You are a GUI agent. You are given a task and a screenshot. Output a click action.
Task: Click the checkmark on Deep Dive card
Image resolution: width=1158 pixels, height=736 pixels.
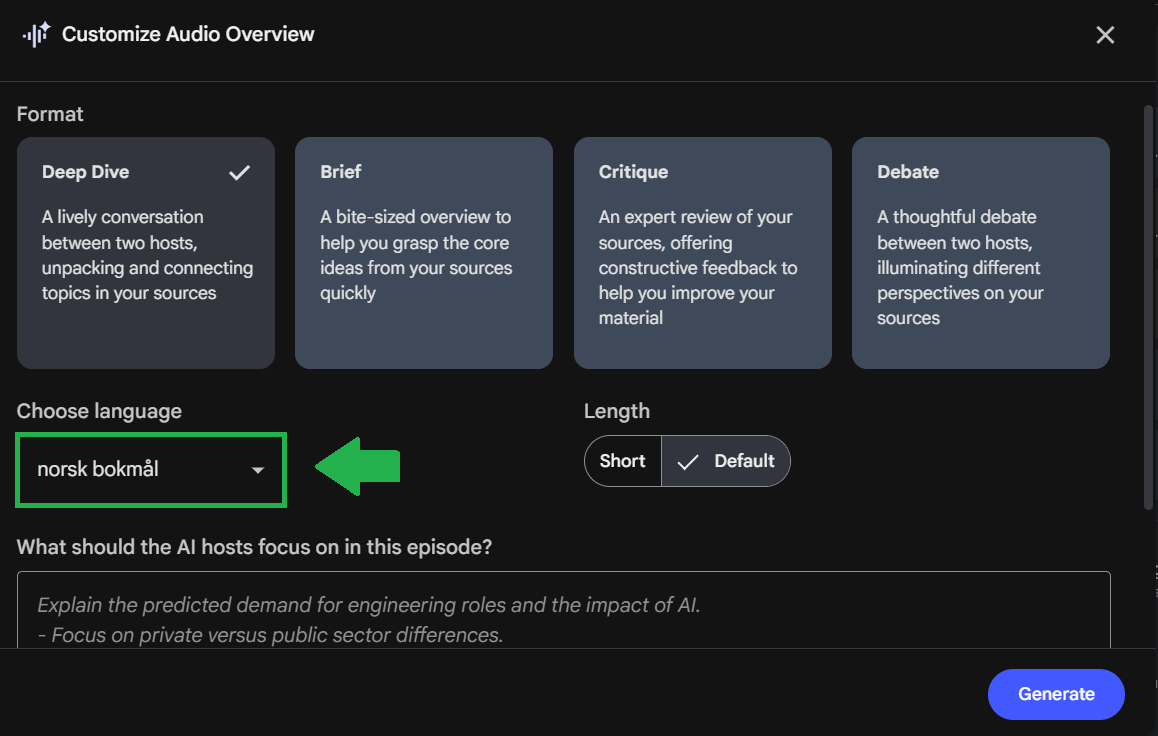pyautogui.click(x=239, y=173)
